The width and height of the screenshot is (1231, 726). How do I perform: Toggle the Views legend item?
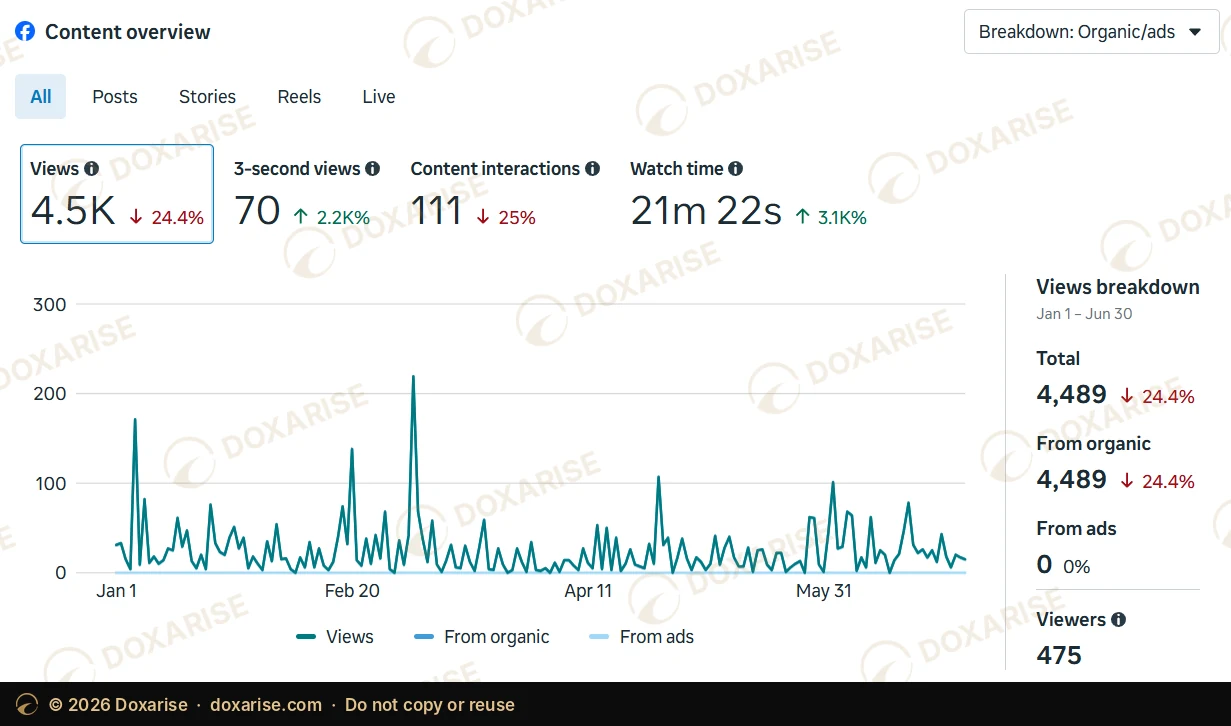coord(335,637)
